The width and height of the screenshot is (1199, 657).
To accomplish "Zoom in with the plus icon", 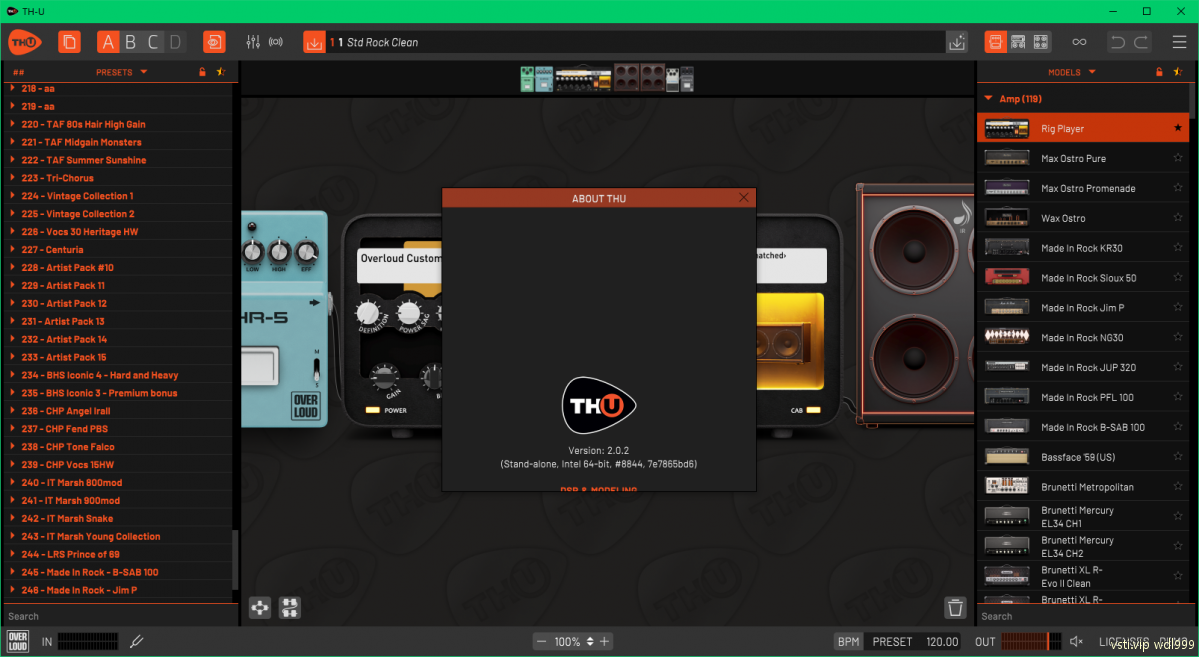I will pyautogui.click(x=604, y=642).
